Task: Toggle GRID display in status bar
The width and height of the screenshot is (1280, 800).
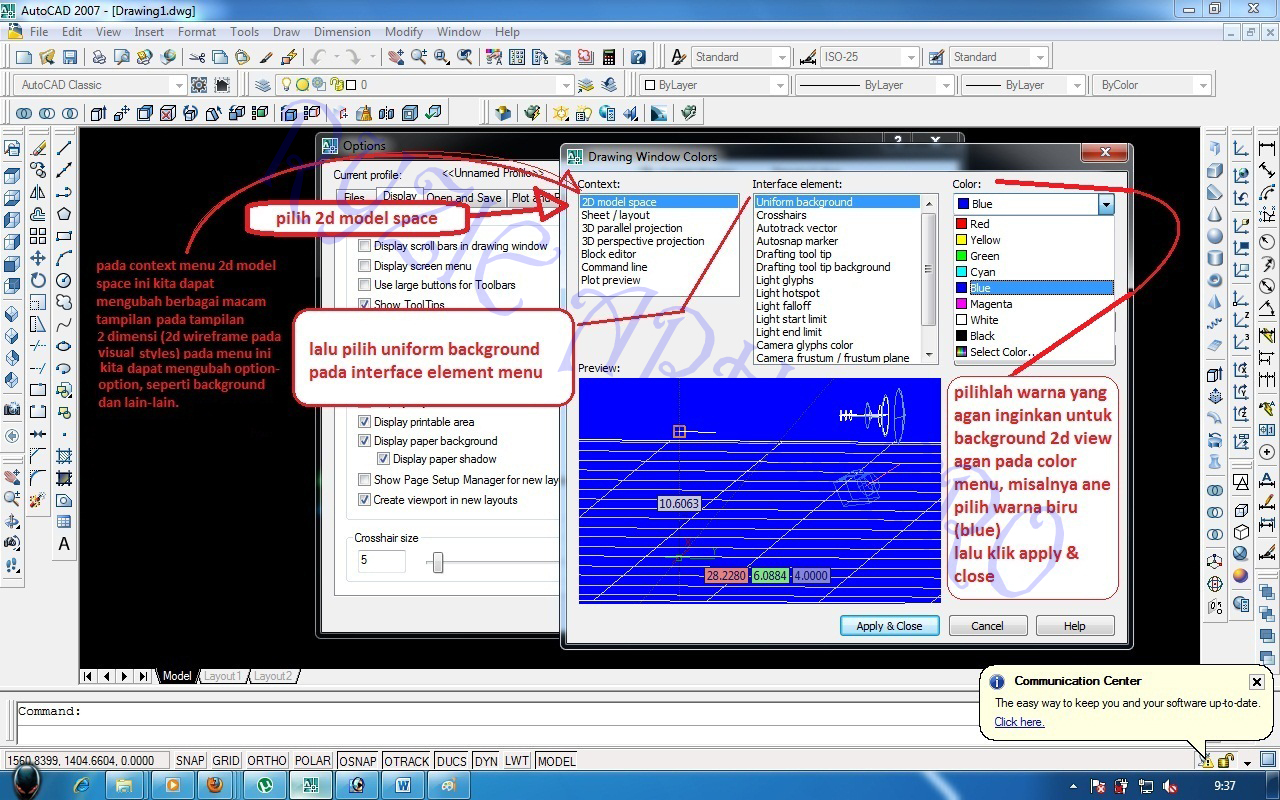Action: point(226,761)
